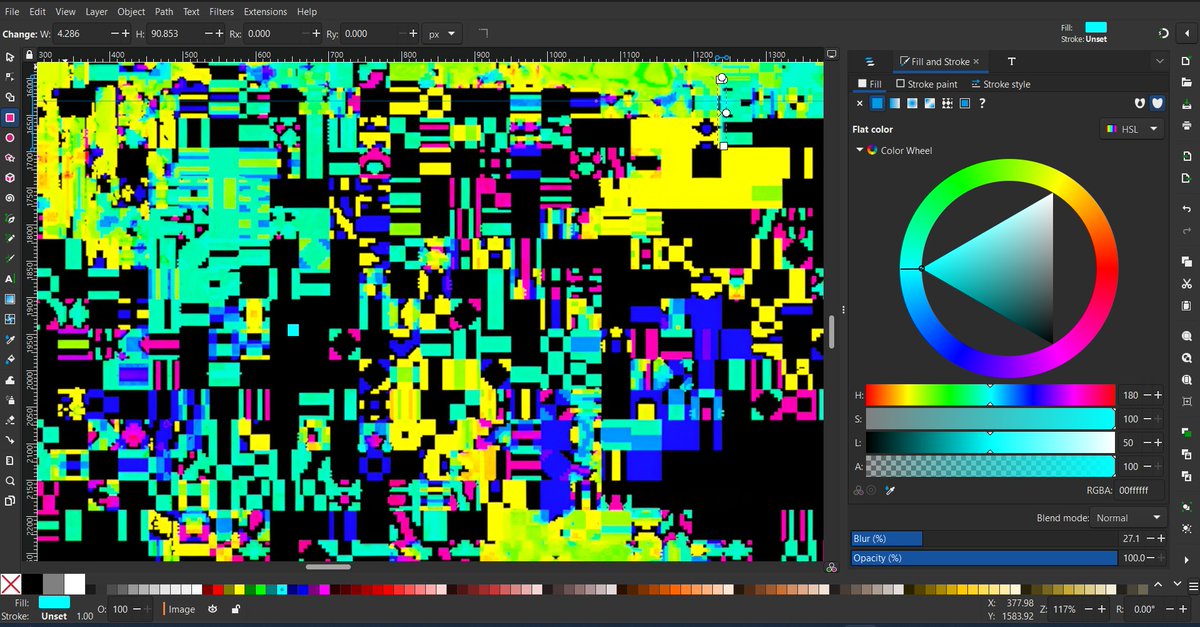
Task: Select the Gradient tool
Action: pos(10,299)
